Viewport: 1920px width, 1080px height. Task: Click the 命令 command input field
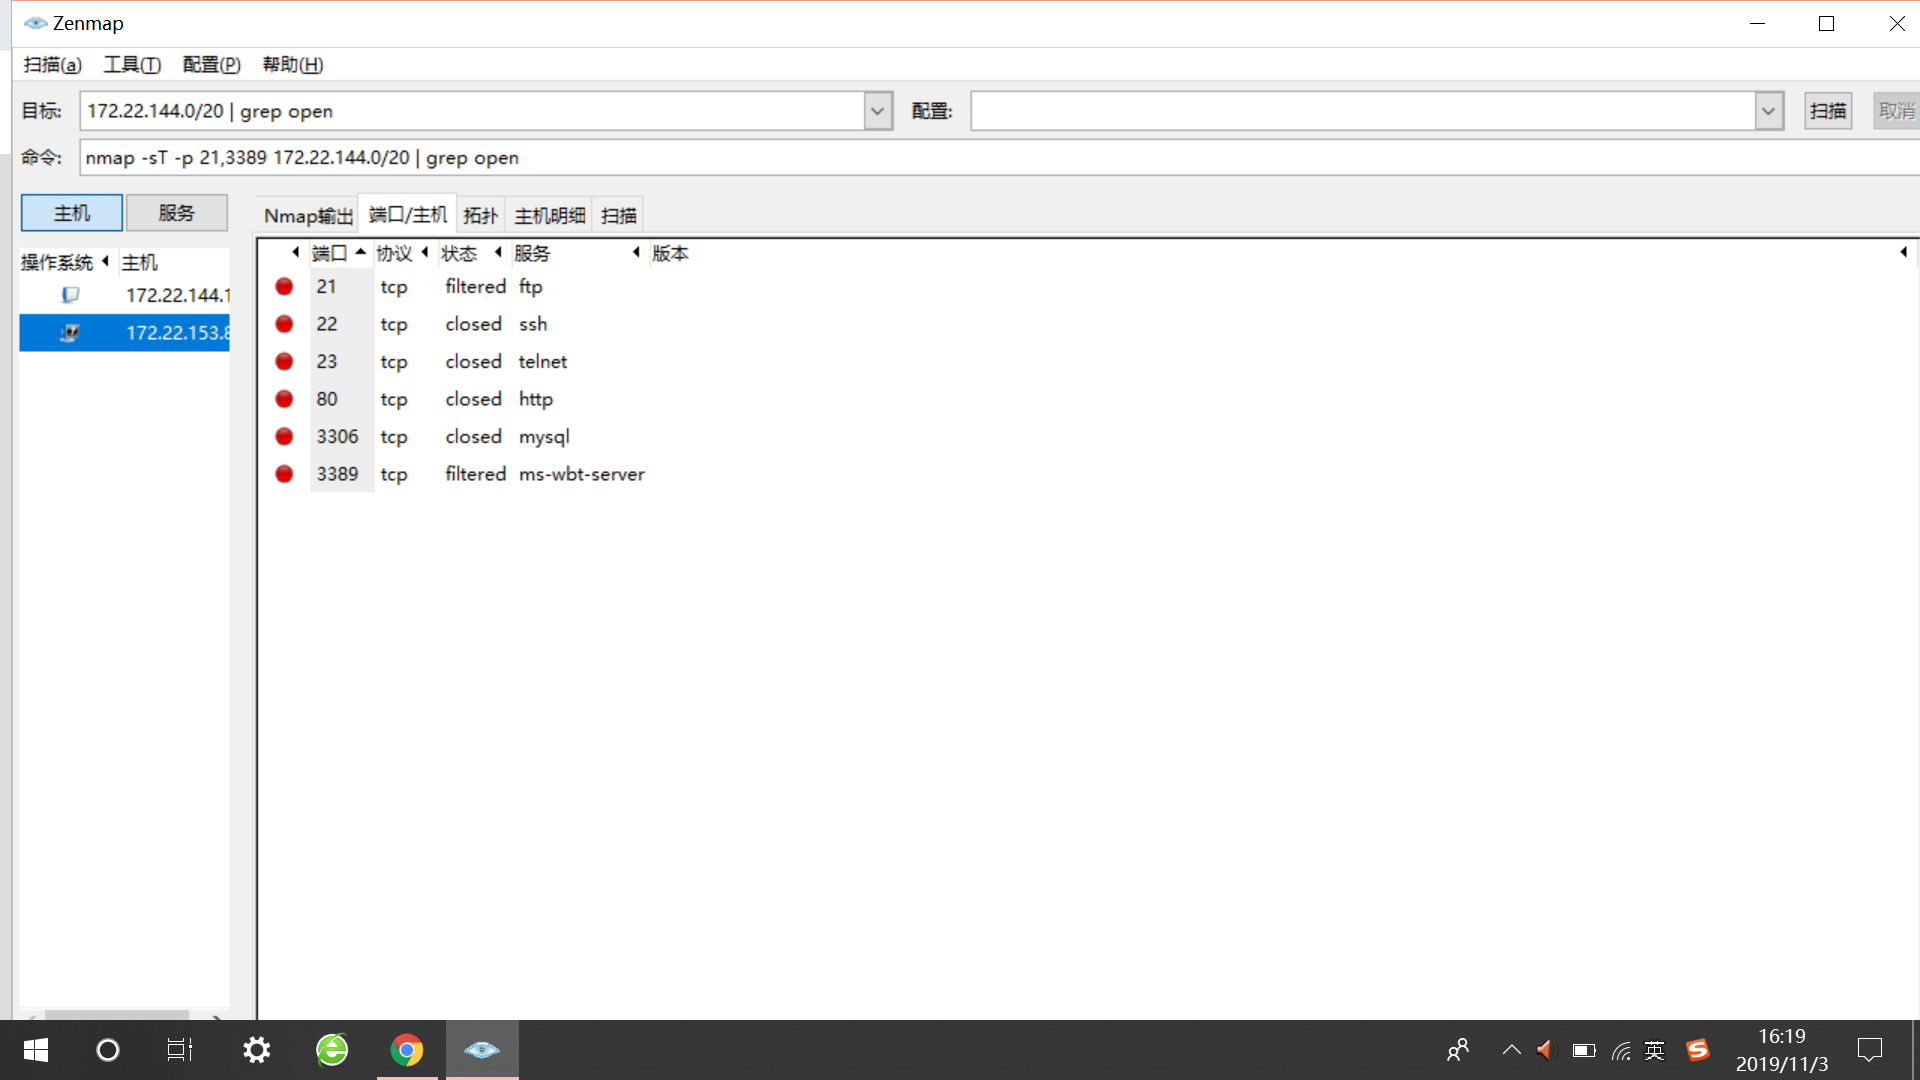point(900,158)
